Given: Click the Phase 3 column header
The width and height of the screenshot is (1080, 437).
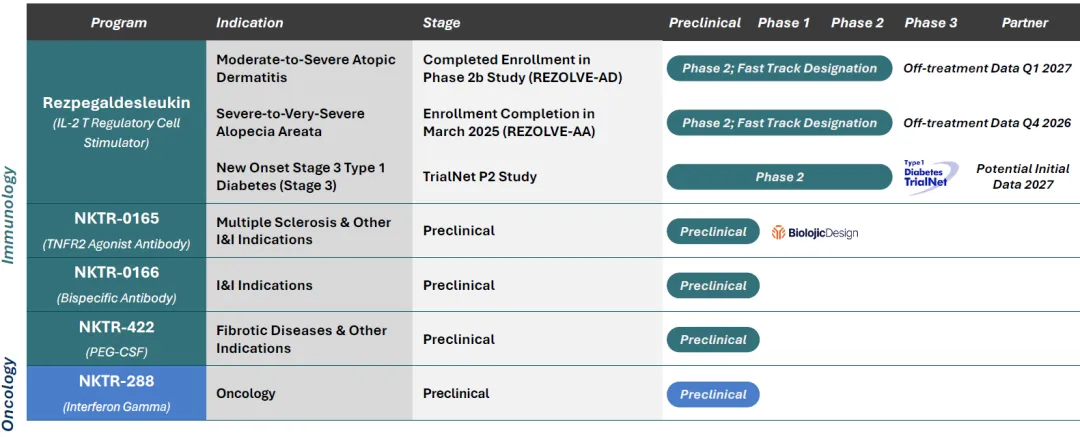Looking at the screenshot, I should (x=931, y=23).
